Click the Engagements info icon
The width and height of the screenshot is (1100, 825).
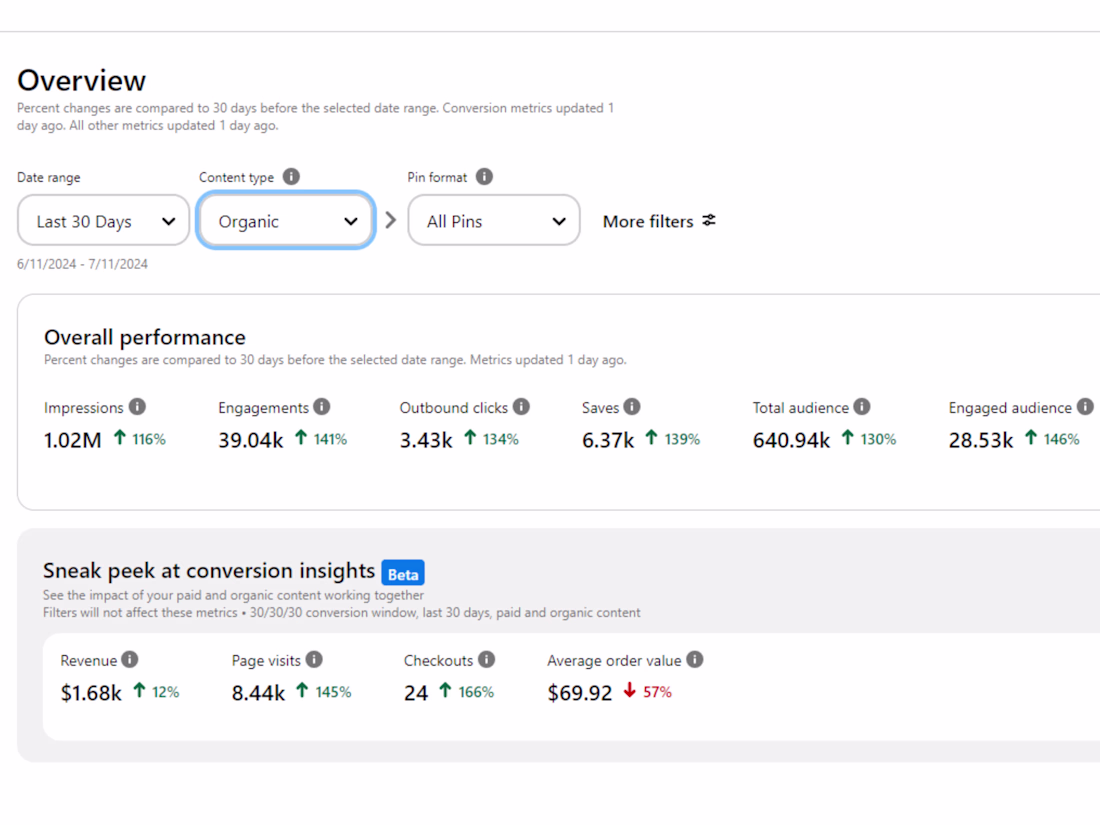click(x=322, y=407)
